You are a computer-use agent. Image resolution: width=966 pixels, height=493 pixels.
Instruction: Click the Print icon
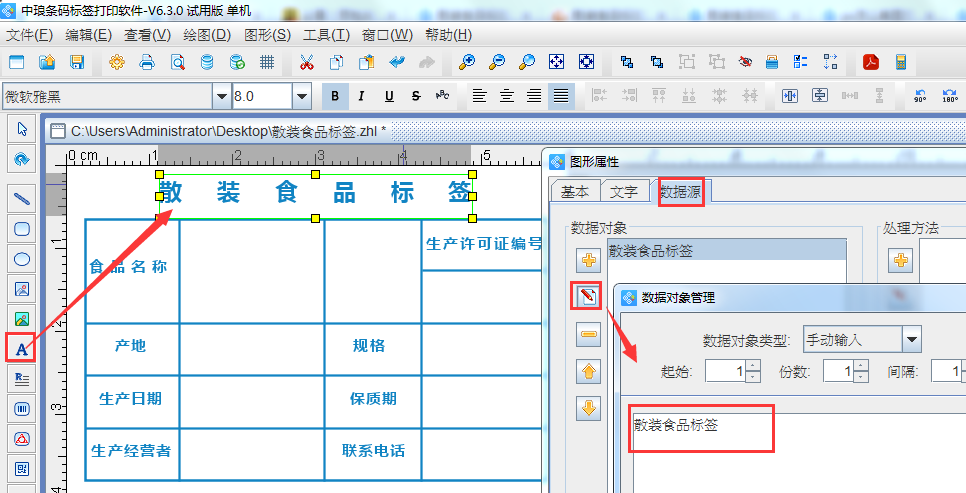147,62
